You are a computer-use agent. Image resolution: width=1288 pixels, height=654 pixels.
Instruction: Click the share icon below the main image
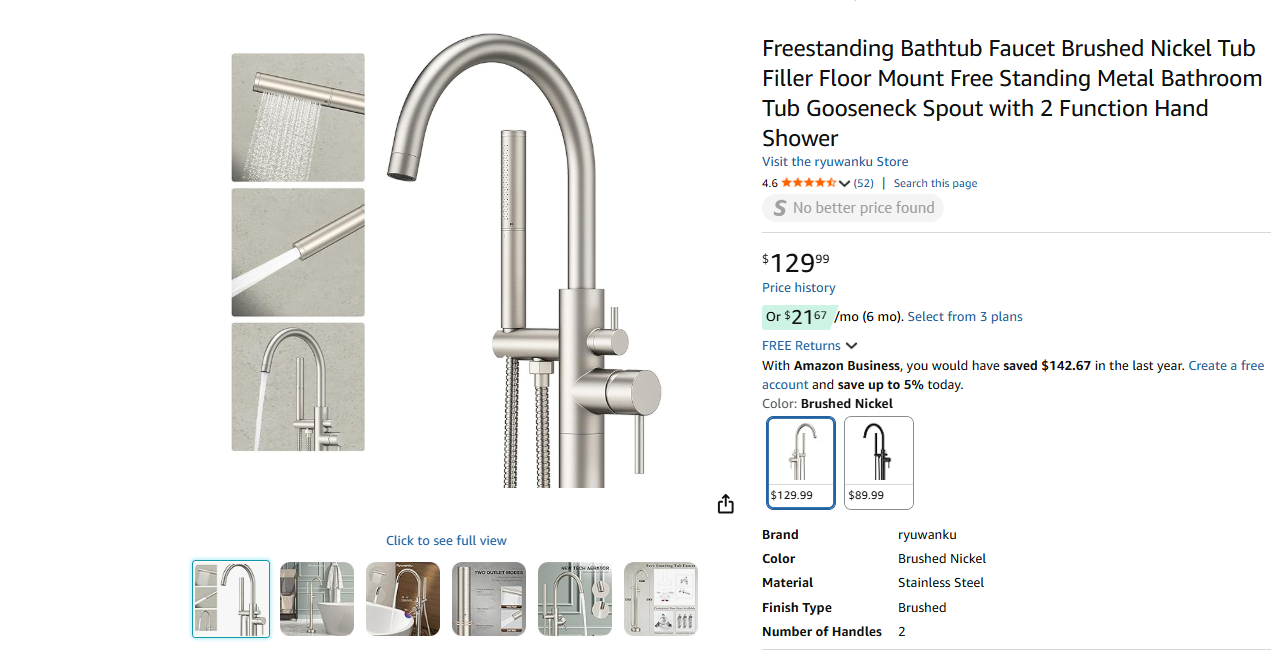pyautogui.click(x=725, y=503)
